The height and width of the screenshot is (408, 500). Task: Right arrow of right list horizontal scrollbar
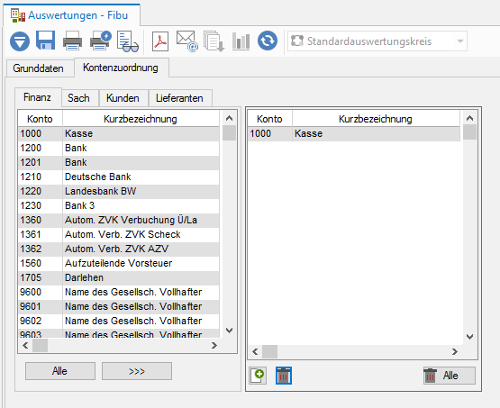tap(455, 352)
